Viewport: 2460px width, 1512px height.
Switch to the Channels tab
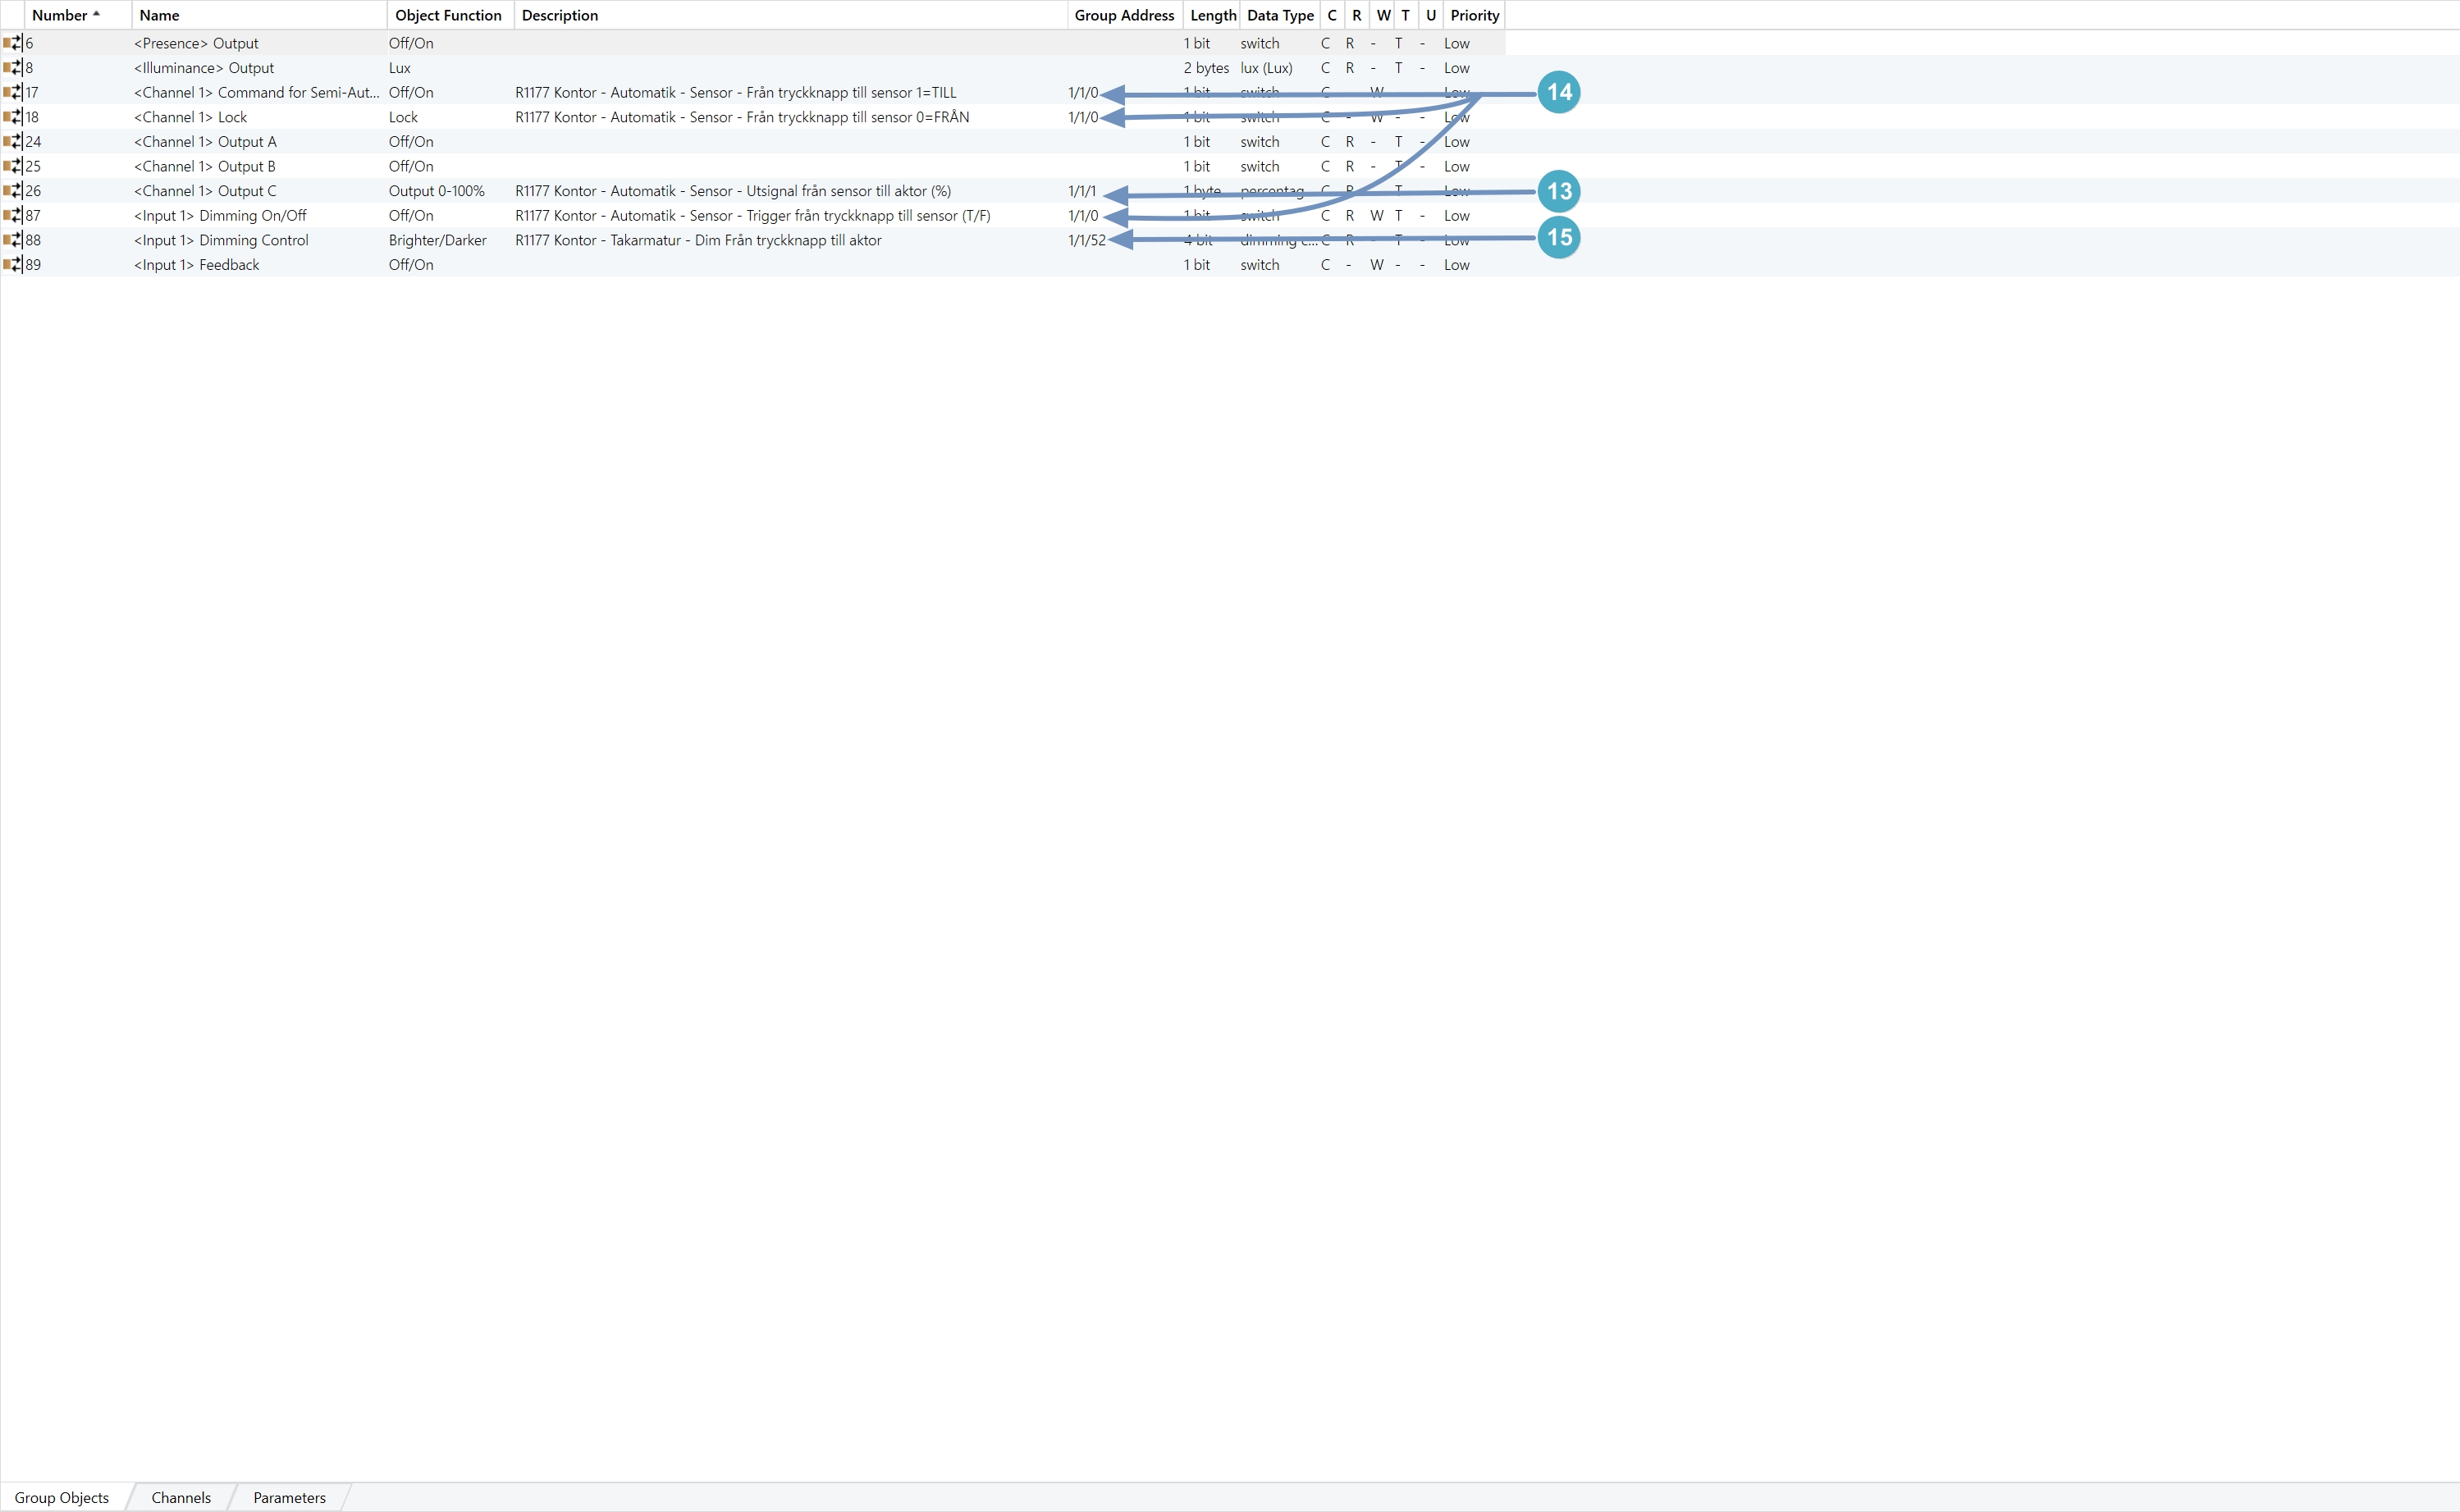pyautogui.click(x=181, y=1497)
